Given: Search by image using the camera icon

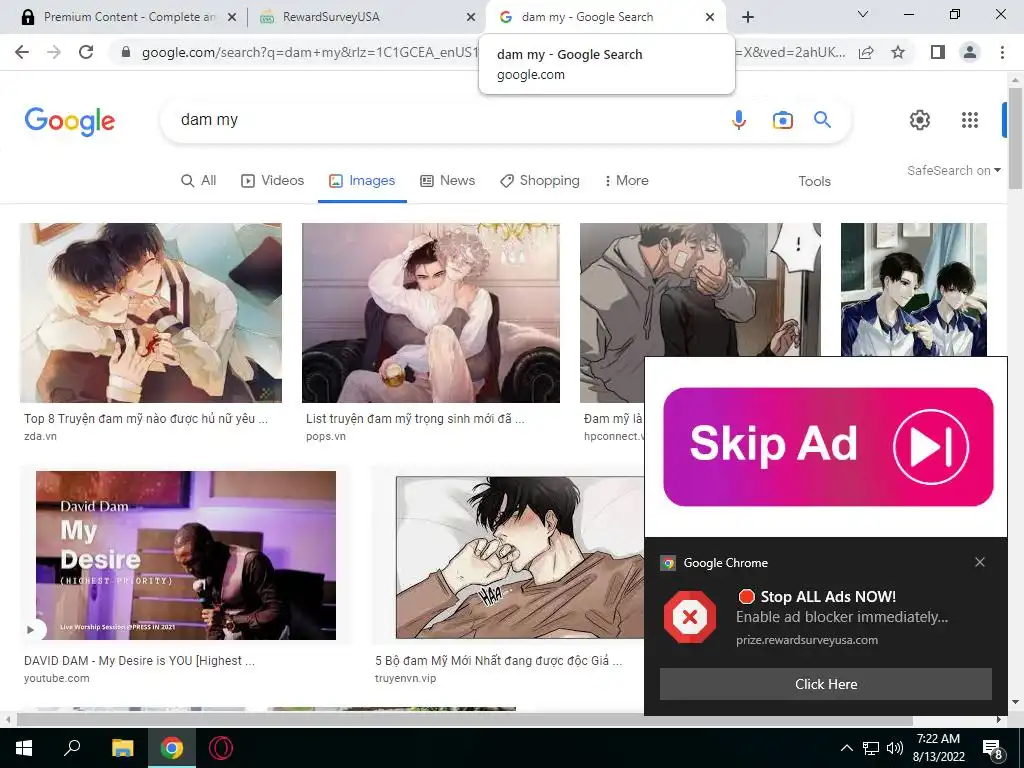Looking at the screenshot, I should coord(782,120).
